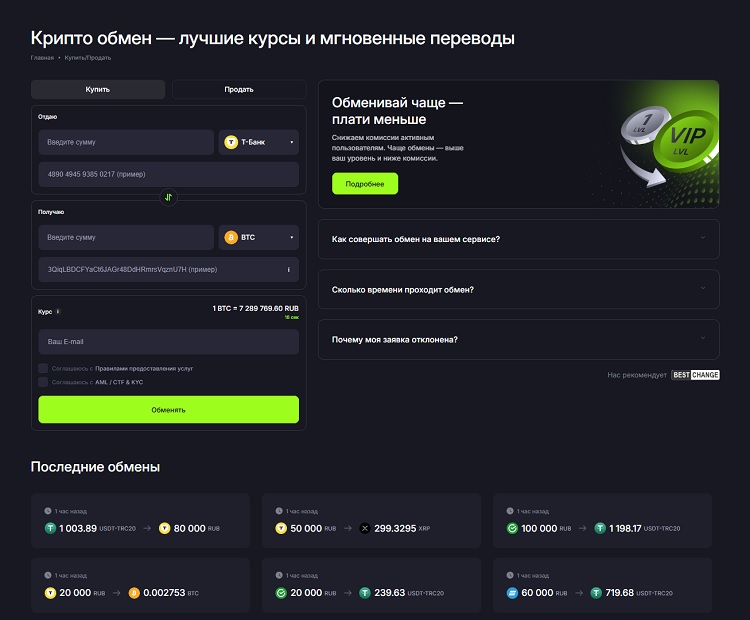Check the AML / CTF & KYC agreement box
Image resolution: width=750 pixels, height=620 pixels.
[43, 382]
